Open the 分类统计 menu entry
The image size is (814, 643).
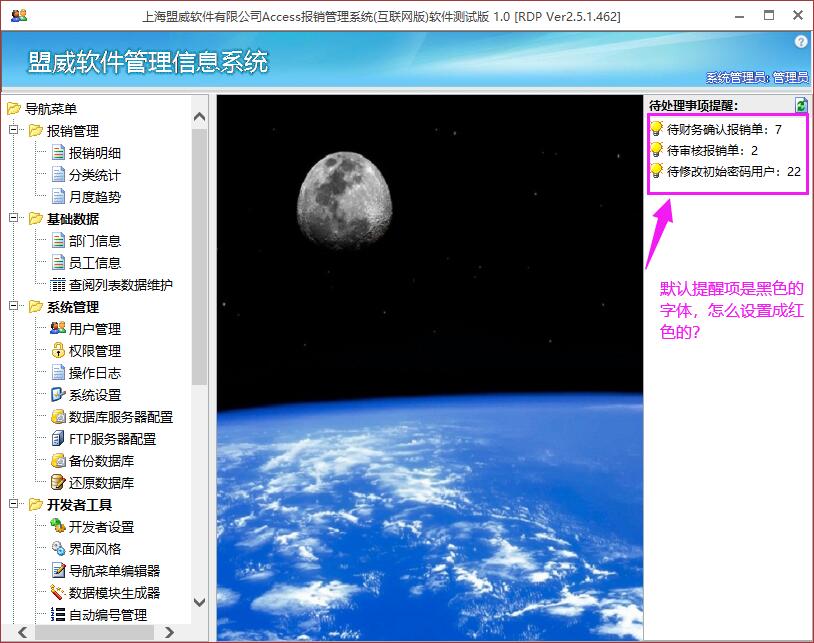tap(95, 175)
